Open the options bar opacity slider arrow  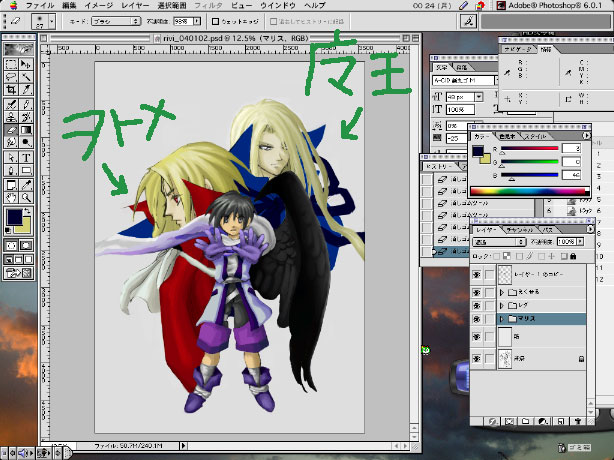(x=197, y=22)
